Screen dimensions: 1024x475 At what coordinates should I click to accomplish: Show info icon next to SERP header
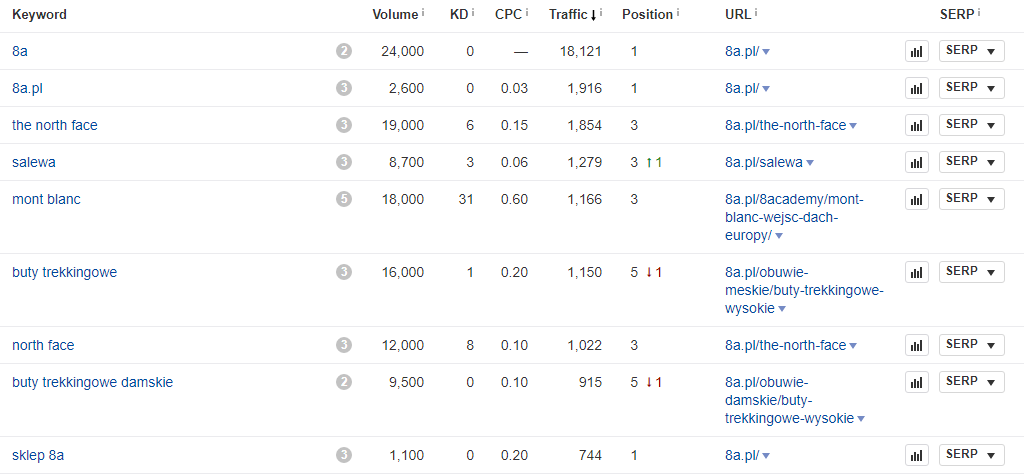pos(979,12)
